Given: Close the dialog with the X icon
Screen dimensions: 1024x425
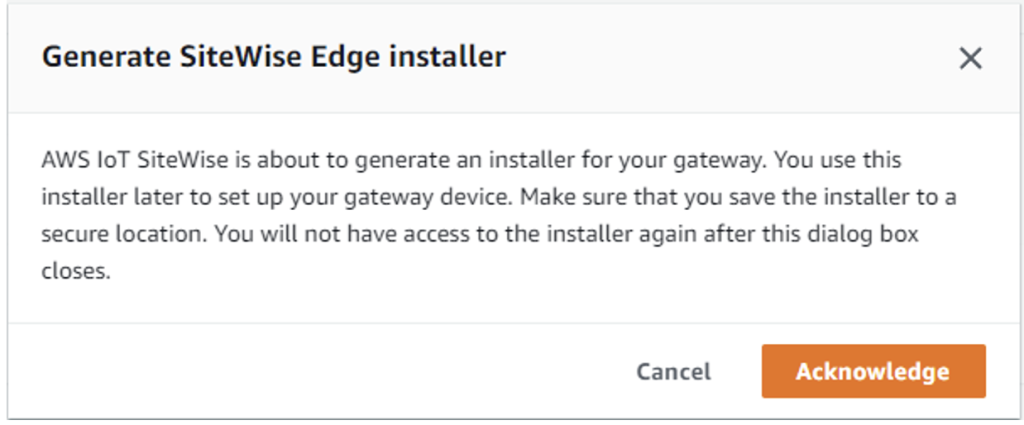Looking at the screenshot, I should (969, 59).
